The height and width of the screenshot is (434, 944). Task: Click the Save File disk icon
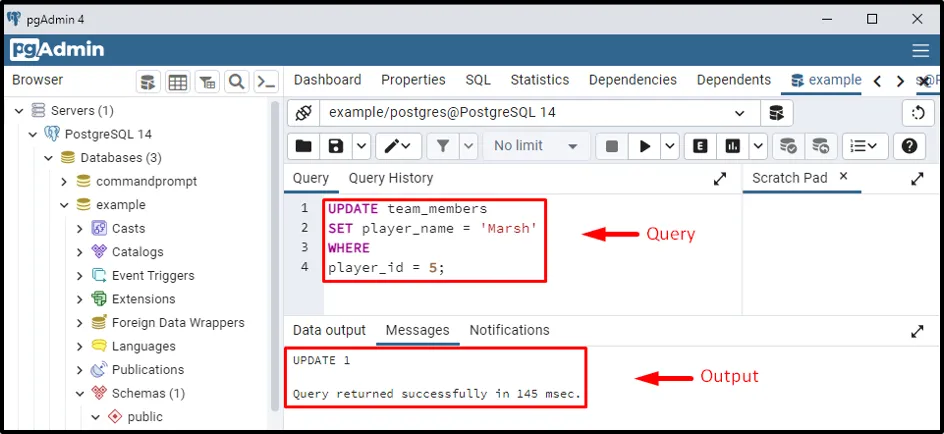(336, 146)
